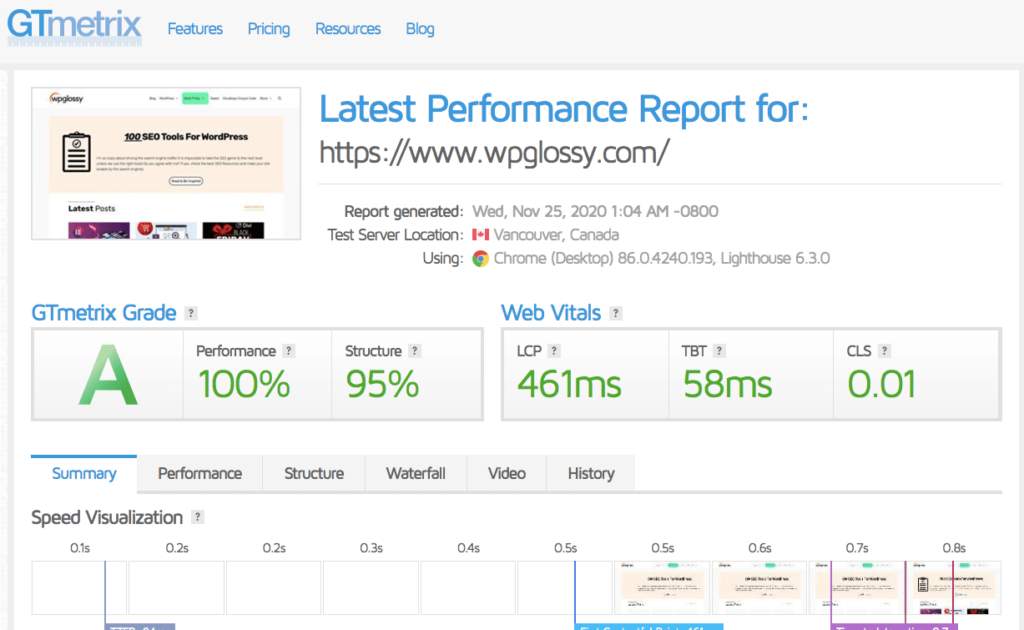Open the History tab
The width and height of the screenshot is (1024, 630).
(x=590, y=473)
